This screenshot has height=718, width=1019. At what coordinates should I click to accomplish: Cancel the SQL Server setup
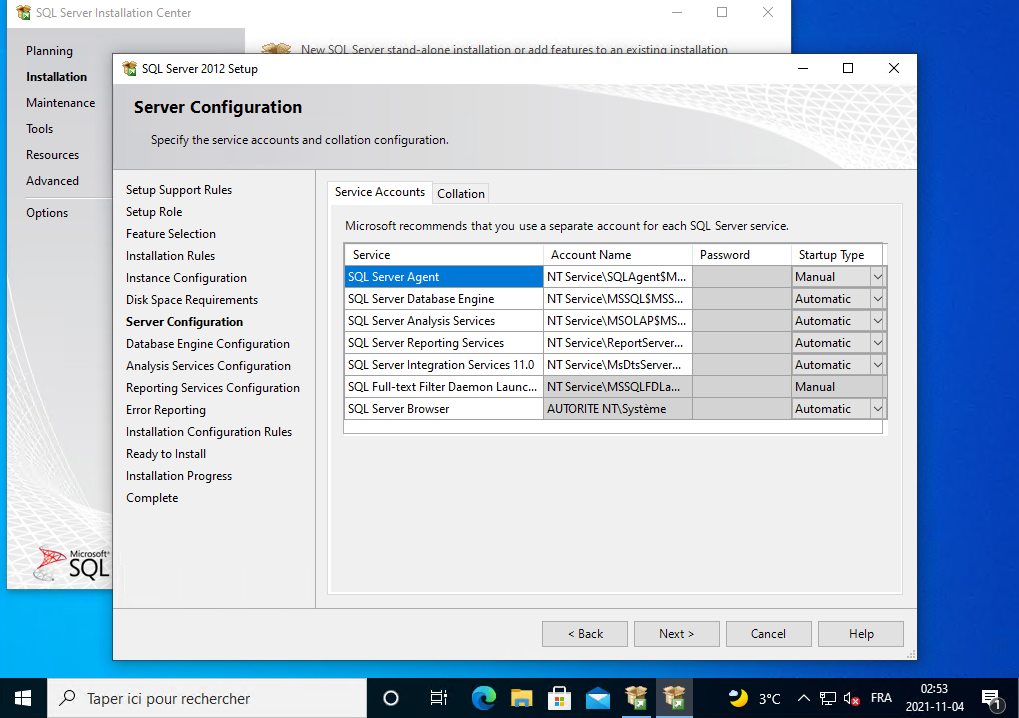tap(768, 634)
